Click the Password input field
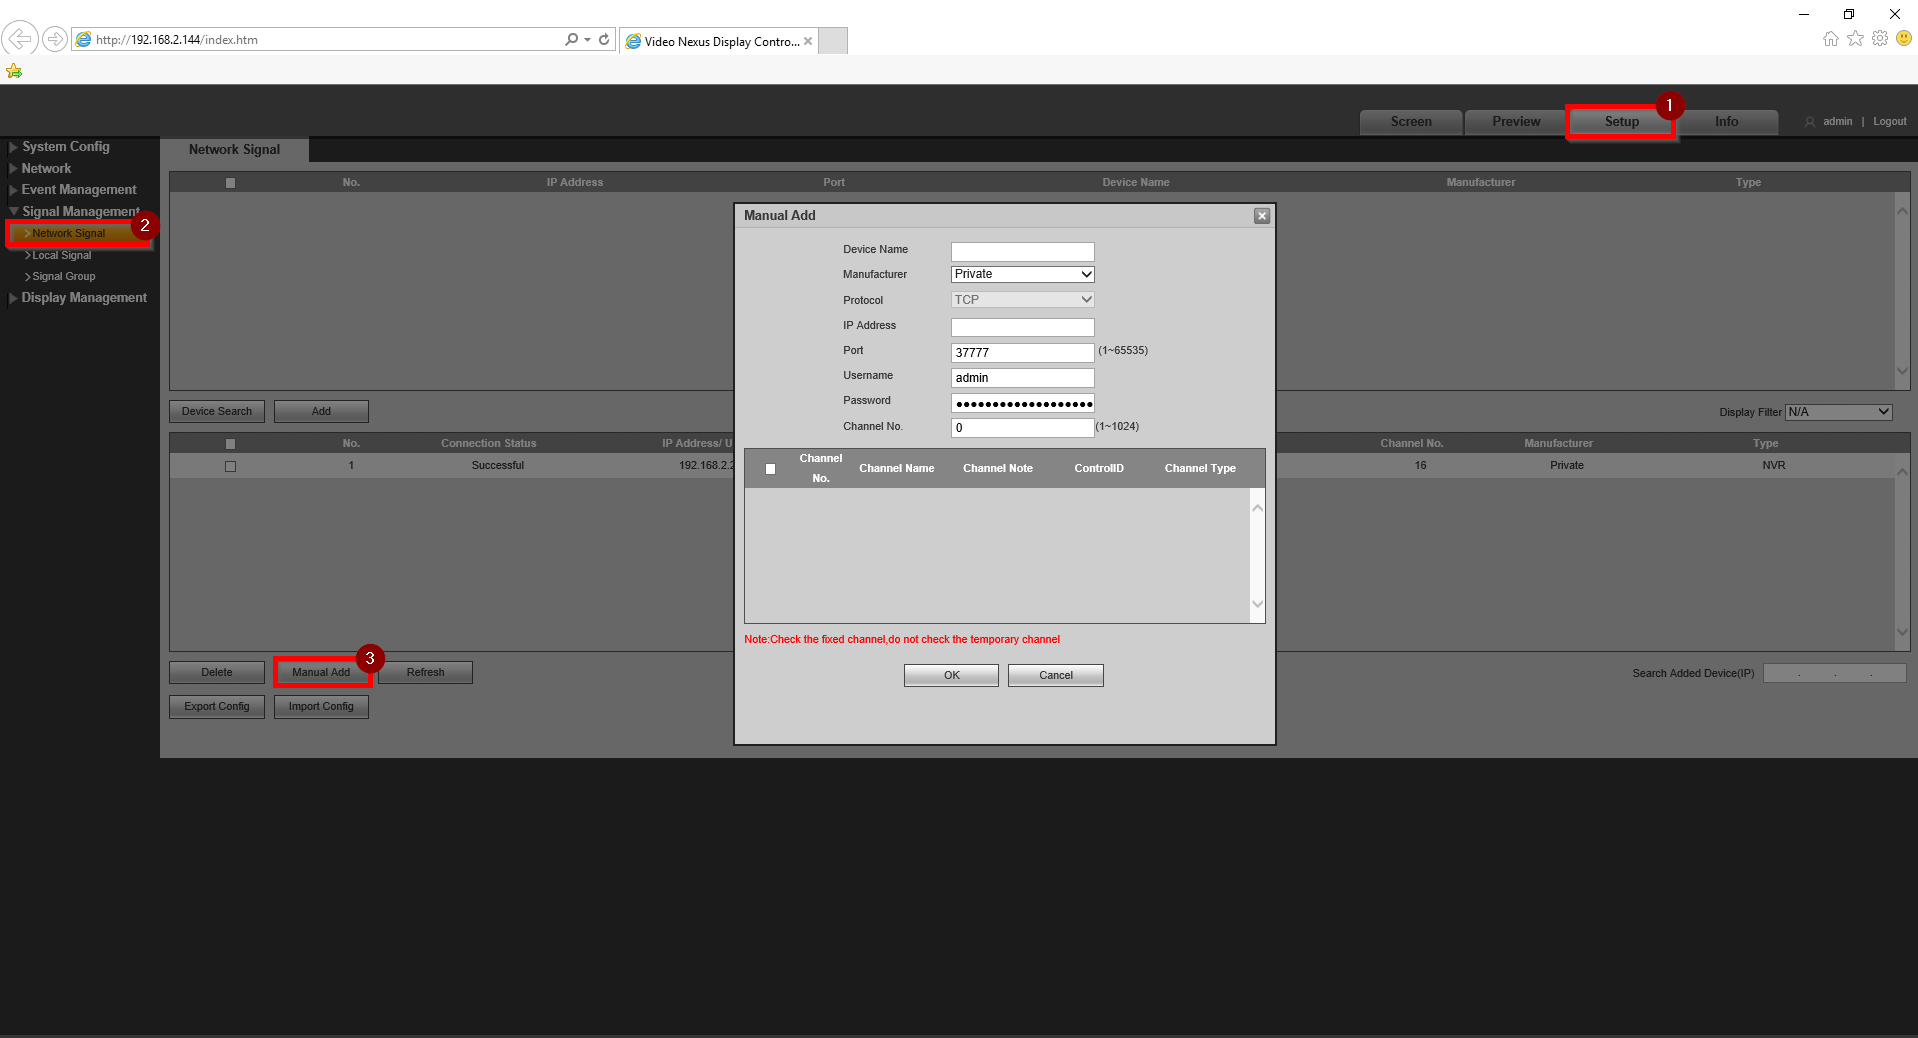This screenshot has width=1918, height=1038. pyautogui.click(x=1022, y=403)
